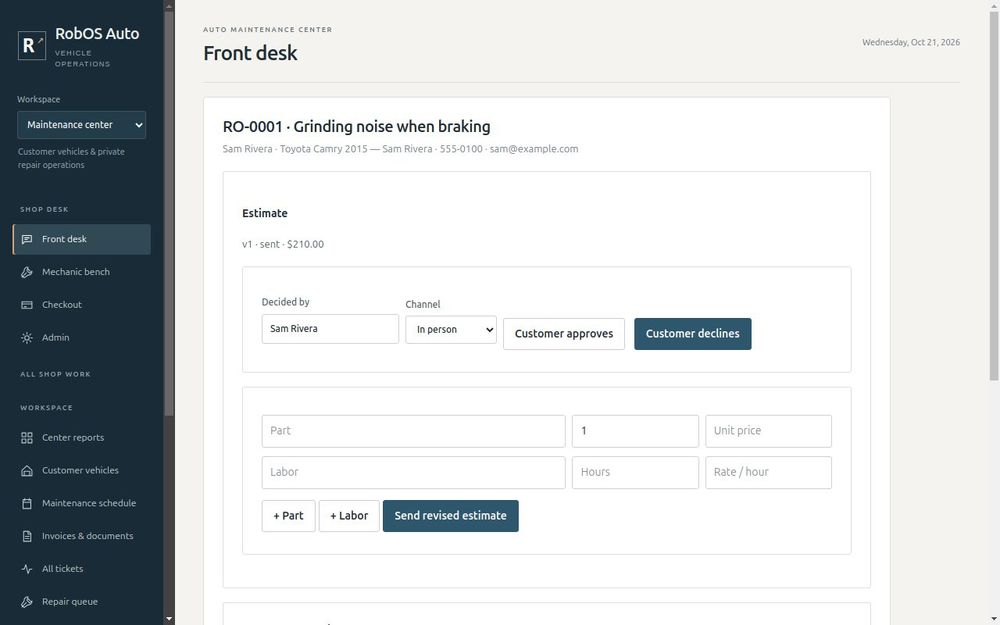The width and height of the screenshot is (1000, 625).
Task: Open Invoices & documents
Action: coord(82,536)
